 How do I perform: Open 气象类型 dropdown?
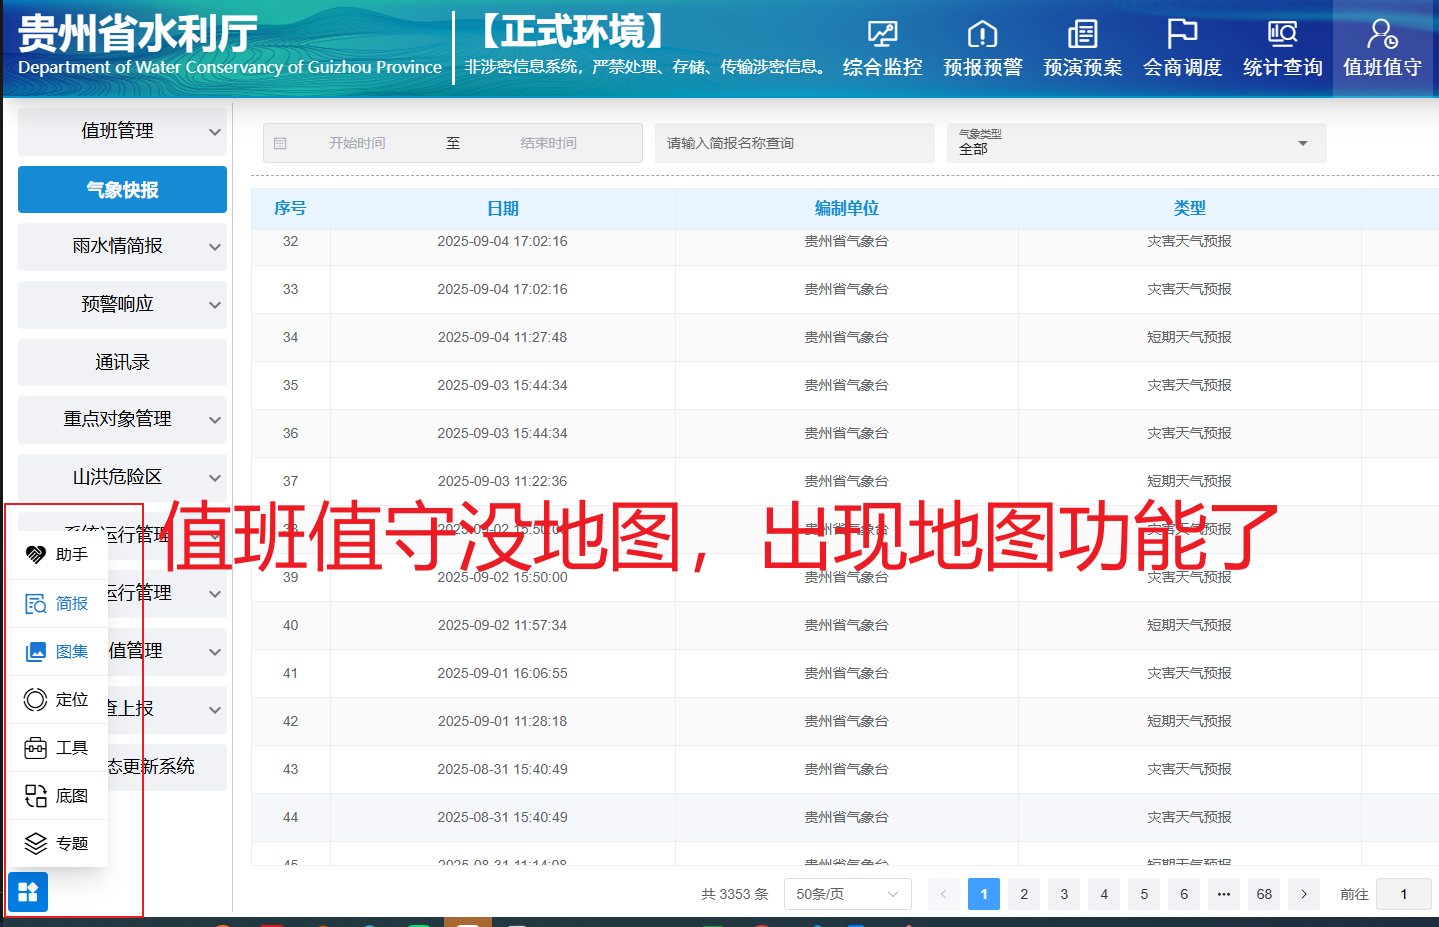coord(1136,143)
